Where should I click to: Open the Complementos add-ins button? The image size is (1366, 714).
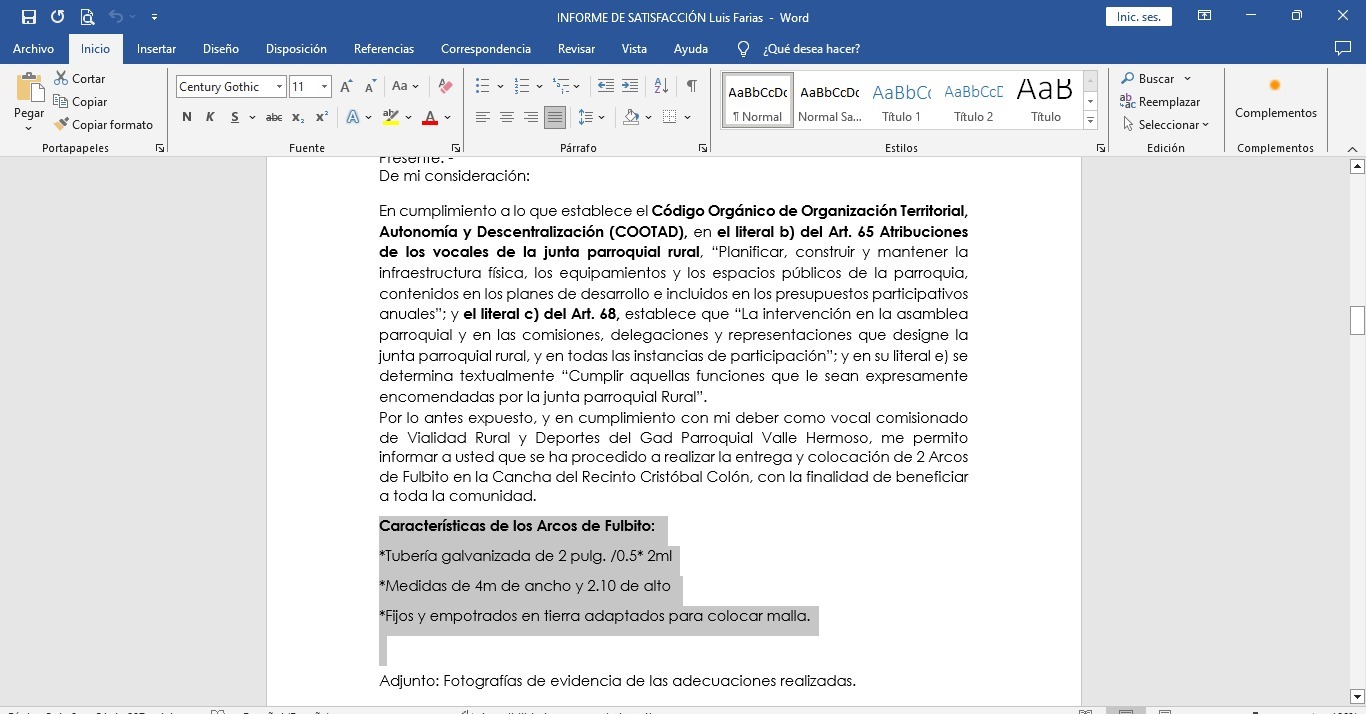click(1275, 100)
